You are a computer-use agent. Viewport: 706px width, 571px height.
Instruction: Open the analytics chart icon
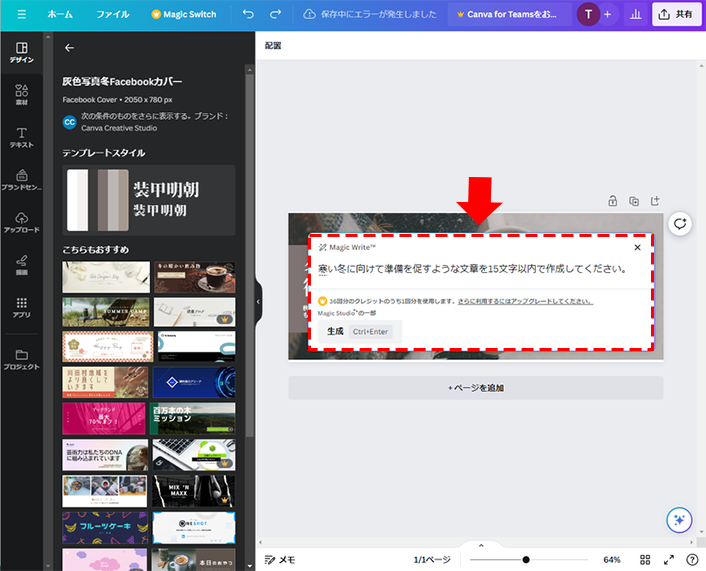635,14
